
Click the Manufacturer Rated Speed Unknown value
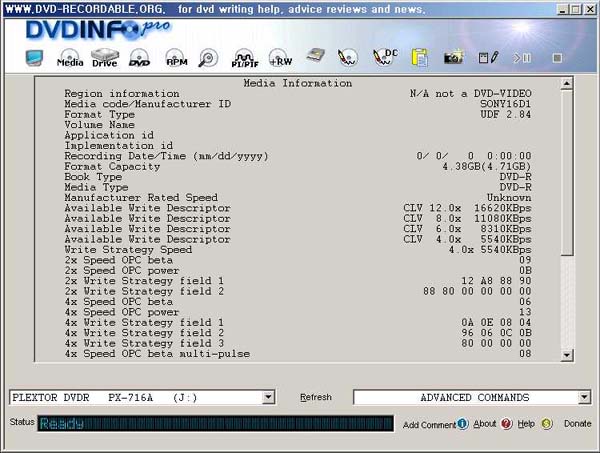509,197
